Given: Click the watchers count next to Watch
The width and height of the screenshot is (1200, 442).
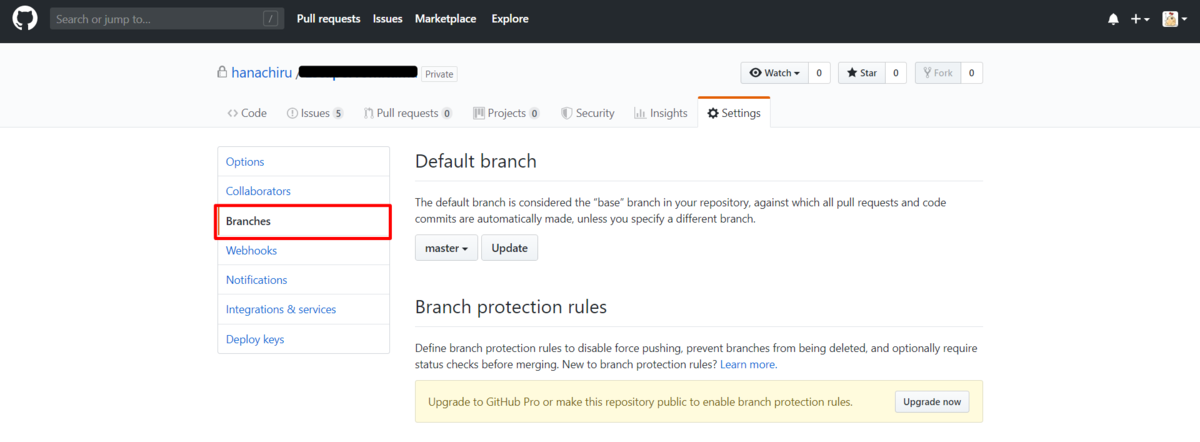Looking at the screenshot, I should [819, 73].
